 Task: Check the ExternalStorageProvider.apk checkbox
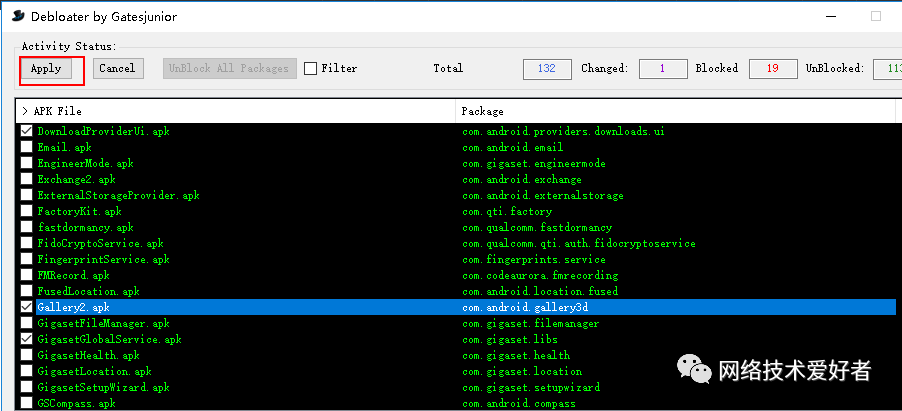26,195
